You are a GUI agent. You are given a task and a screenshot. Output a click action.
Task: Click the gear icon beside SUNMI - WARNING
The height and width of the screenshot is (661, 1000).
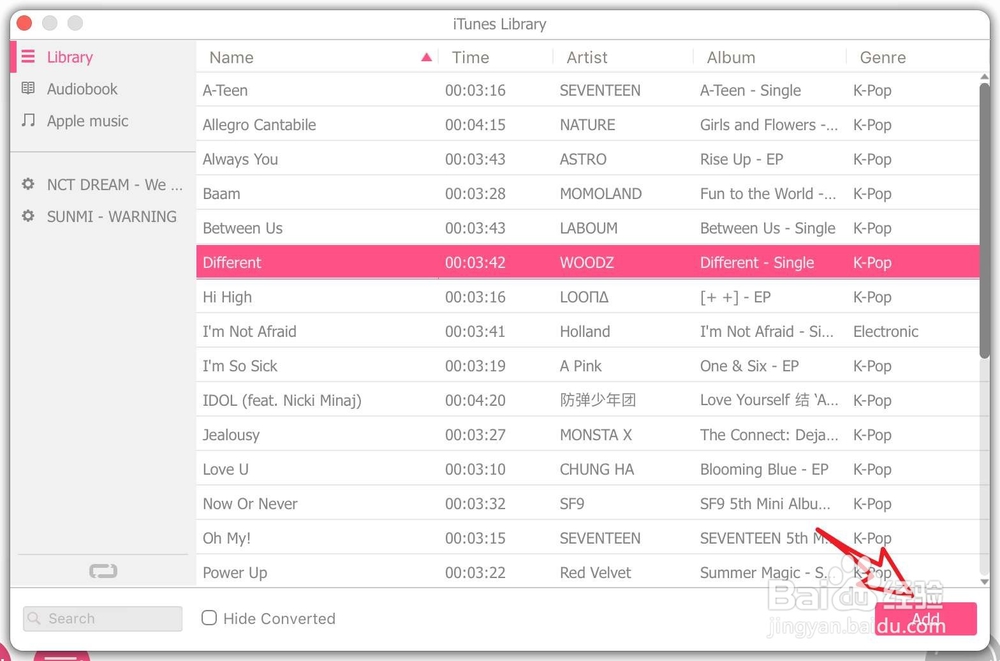coord(28,216)
